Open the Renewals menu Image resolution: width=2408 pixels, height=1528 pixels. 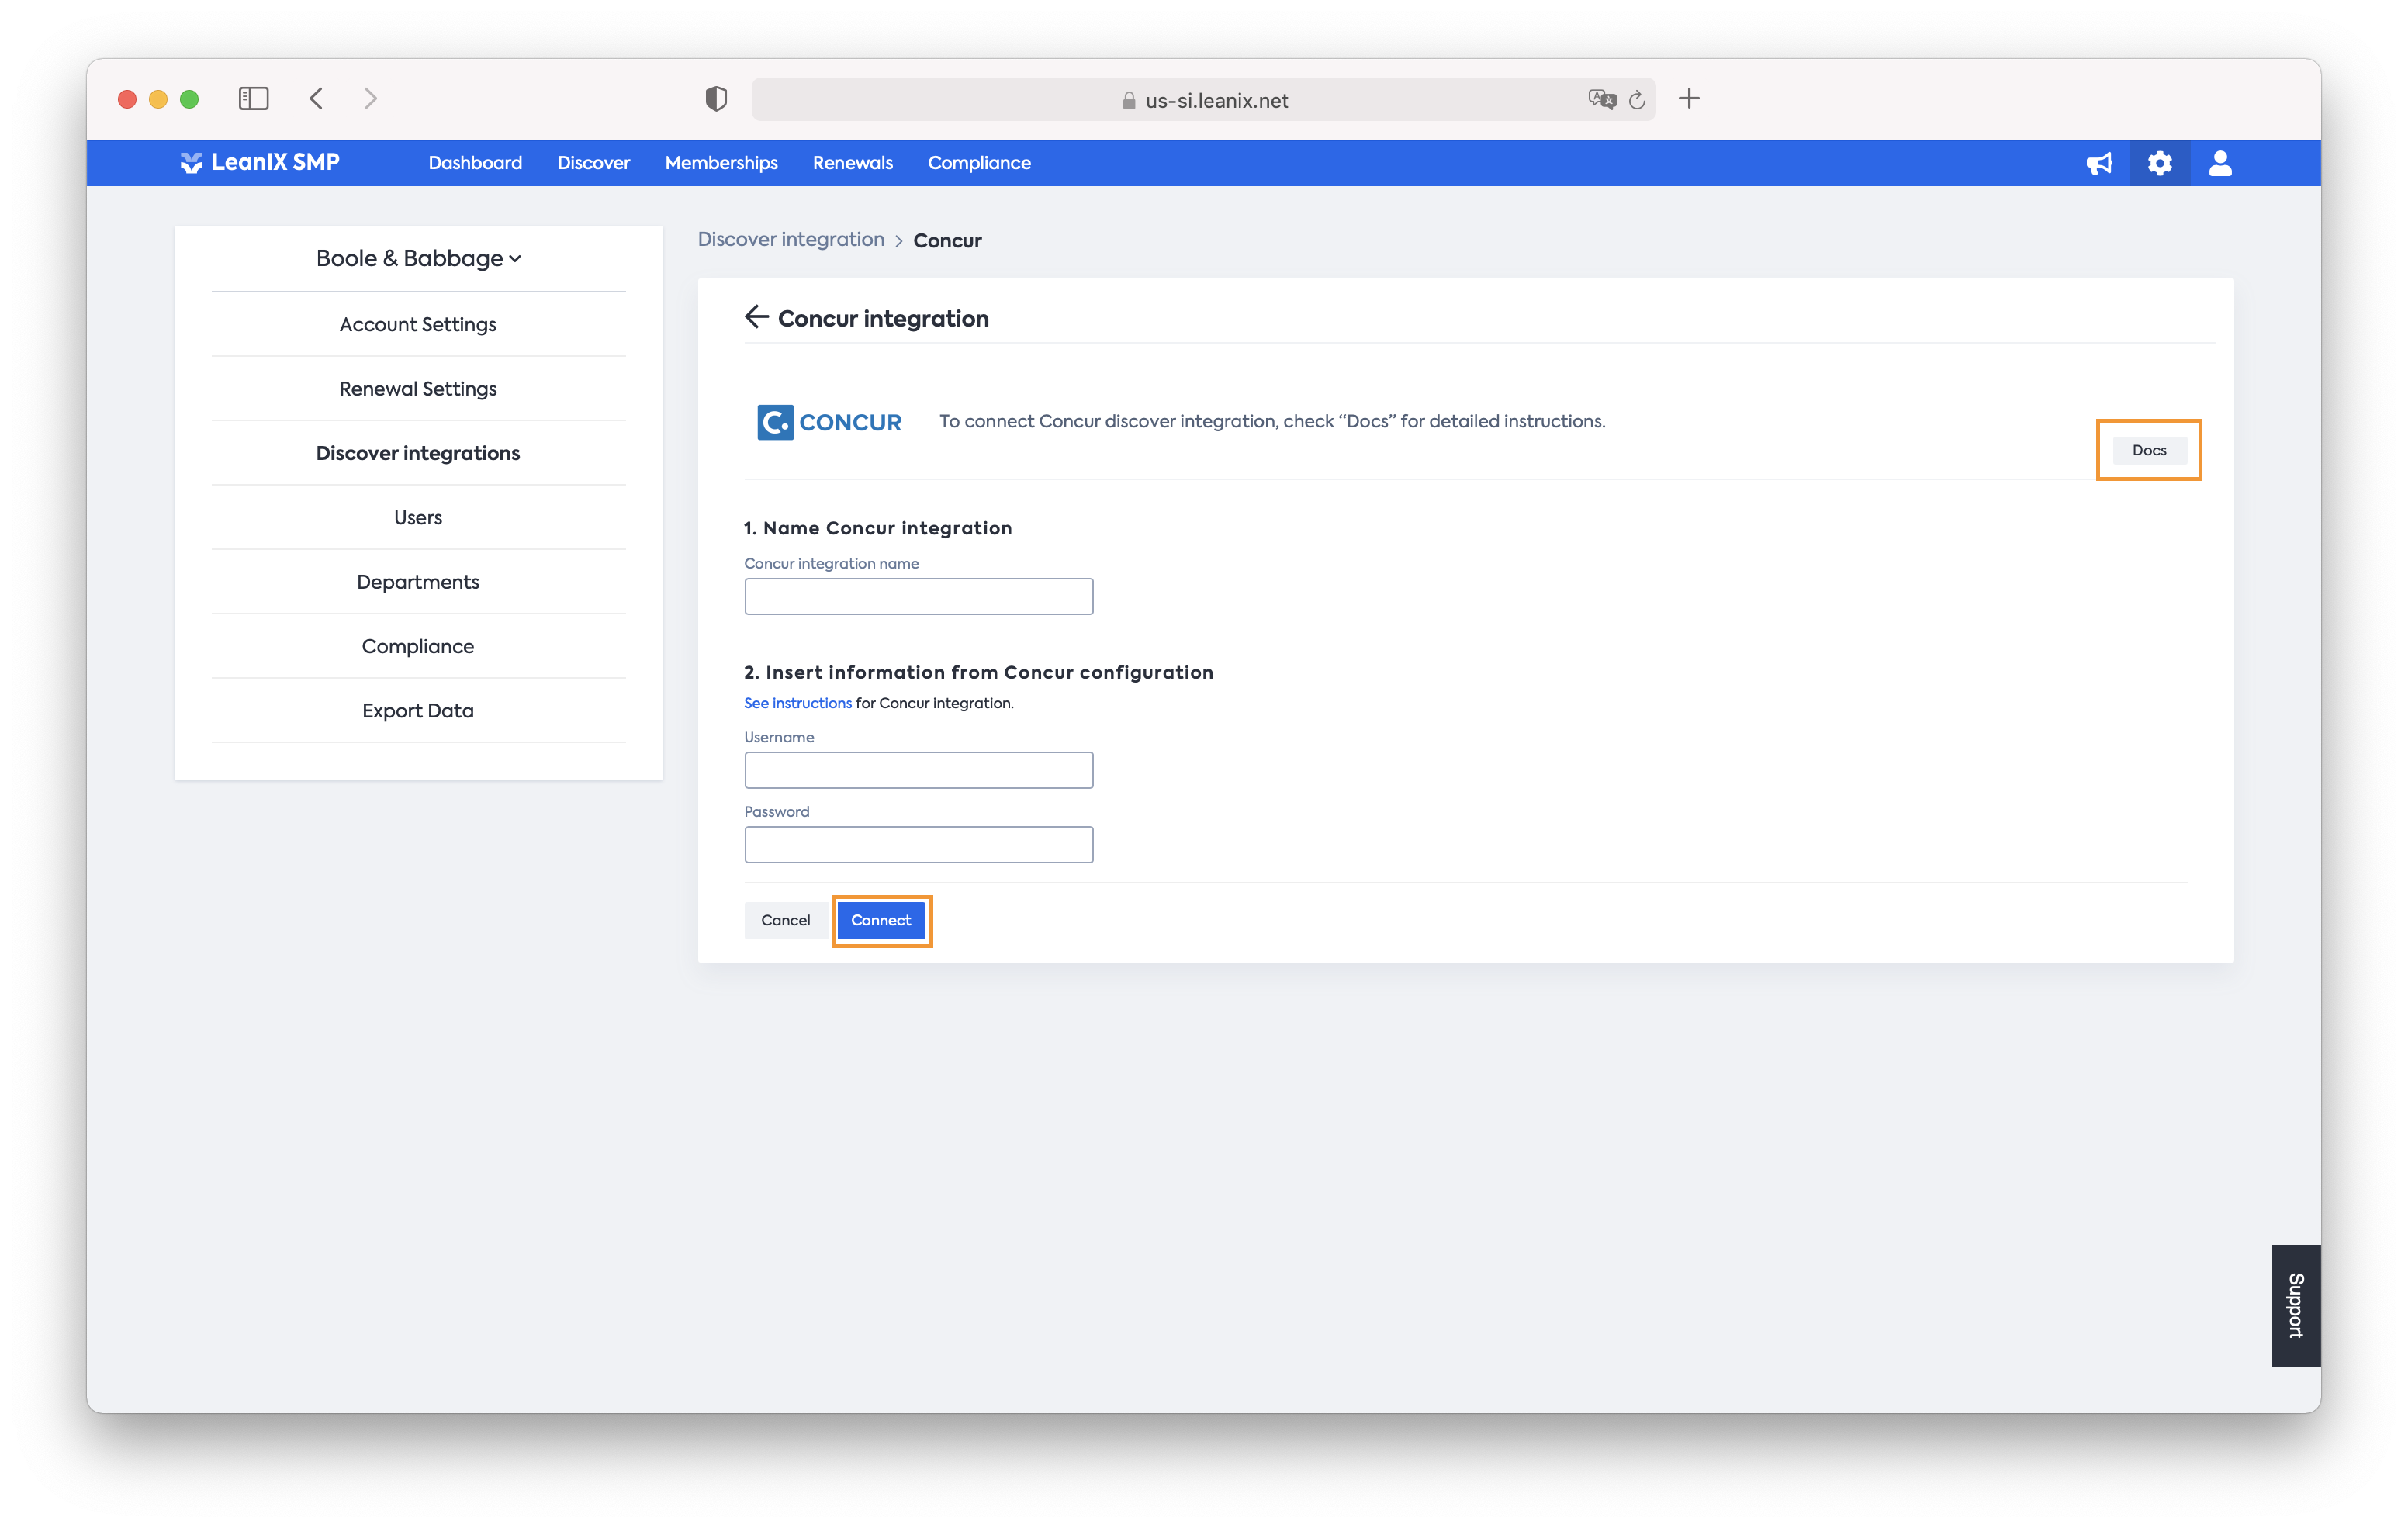(x=853, y=162)
